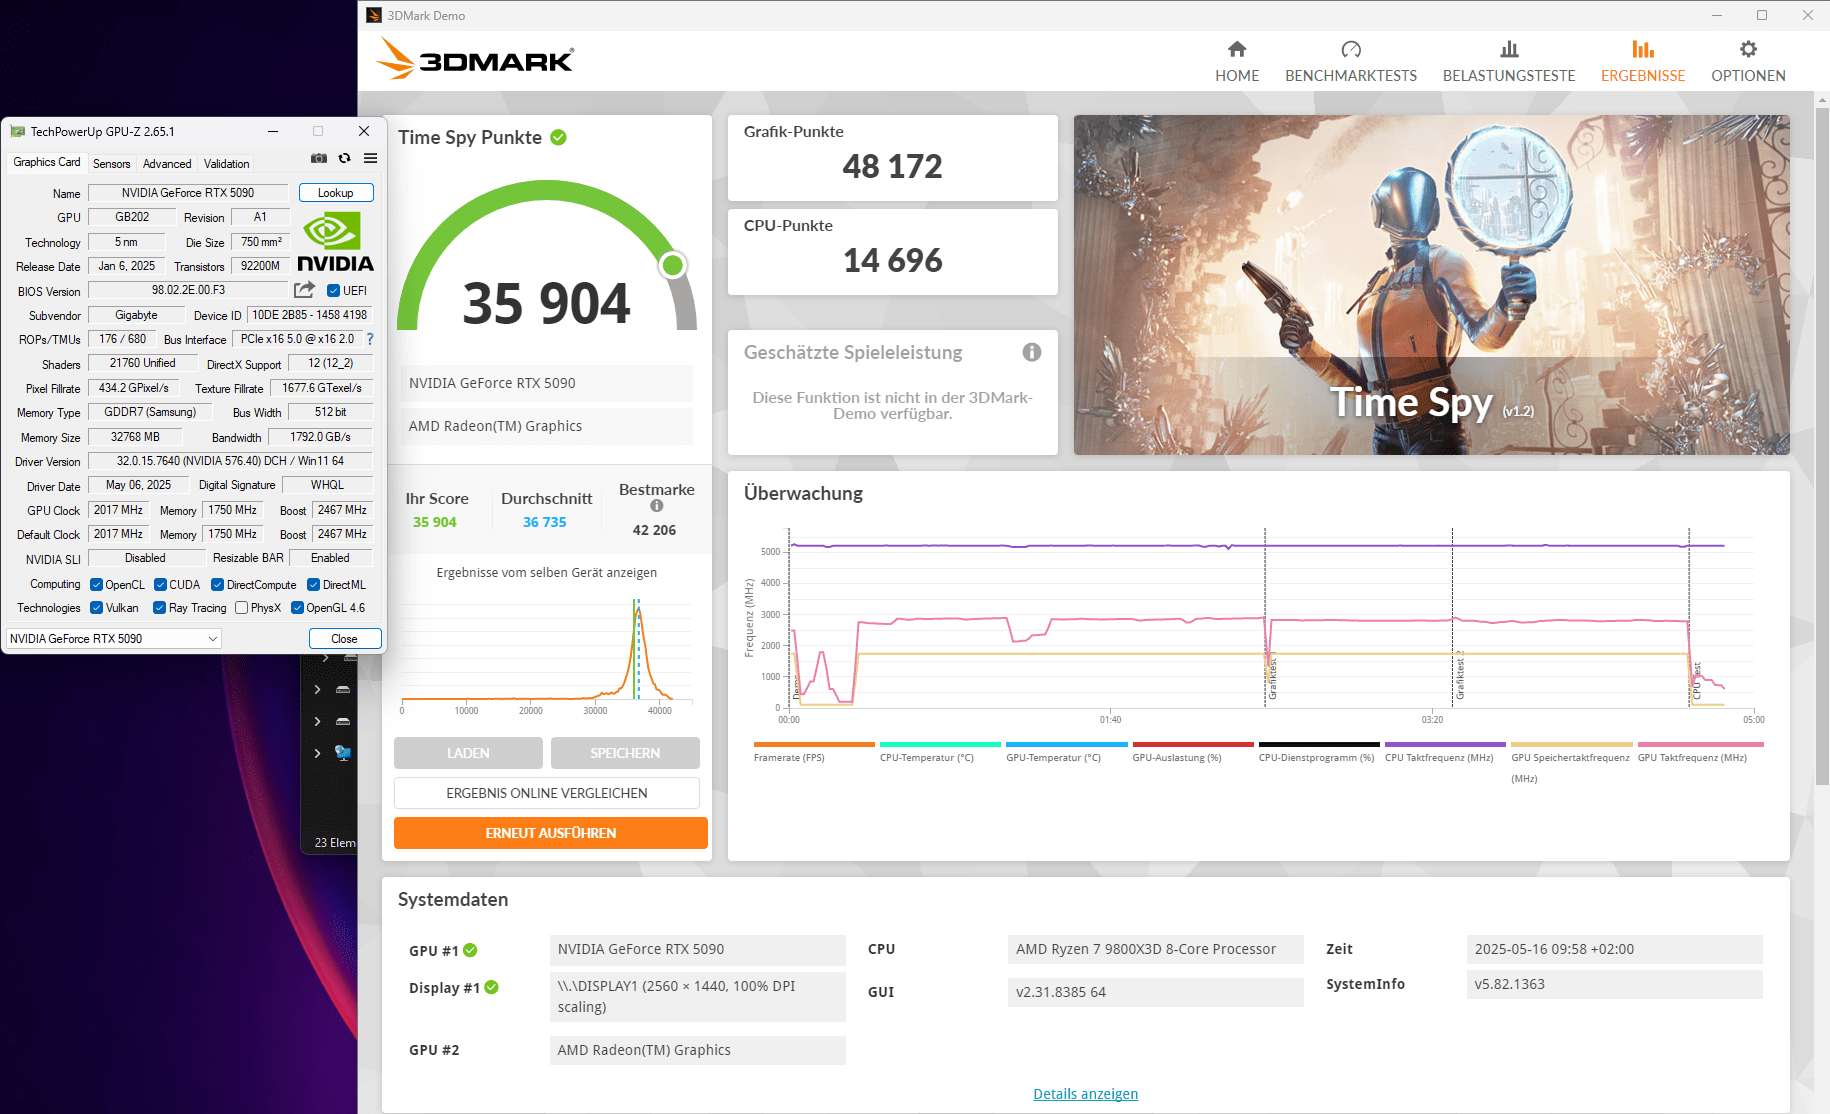Click the orange Framerate (FPS) legend swatch
The width and height of the screenshot is (1830, 1114).
pyautogui.click(x=814, y=744)
